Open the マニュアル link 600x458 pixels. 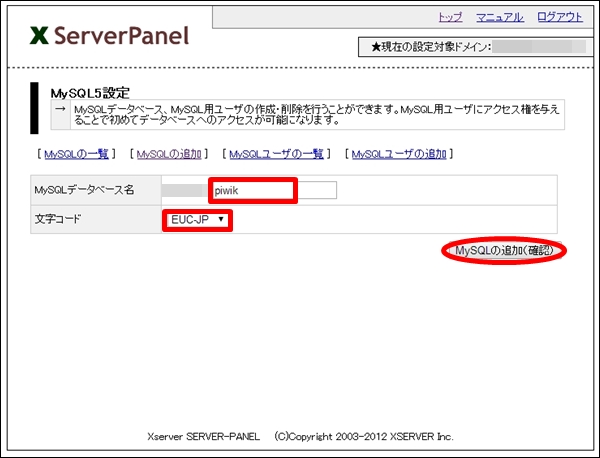(500, 17)
